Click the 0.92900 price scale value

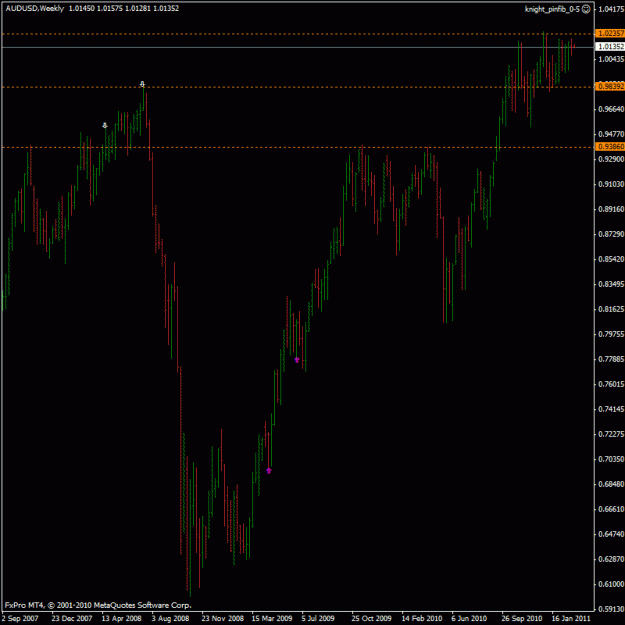pyautogui.click(x=611, y=159)
